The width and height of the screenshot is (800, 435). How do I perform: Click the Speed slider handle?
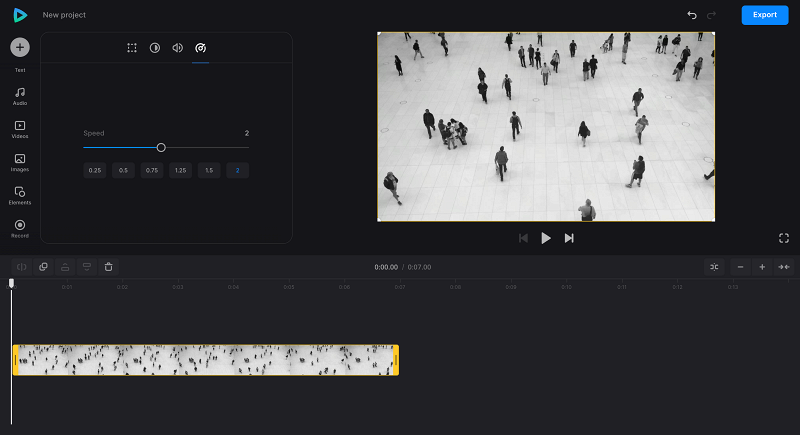(161, 147)
